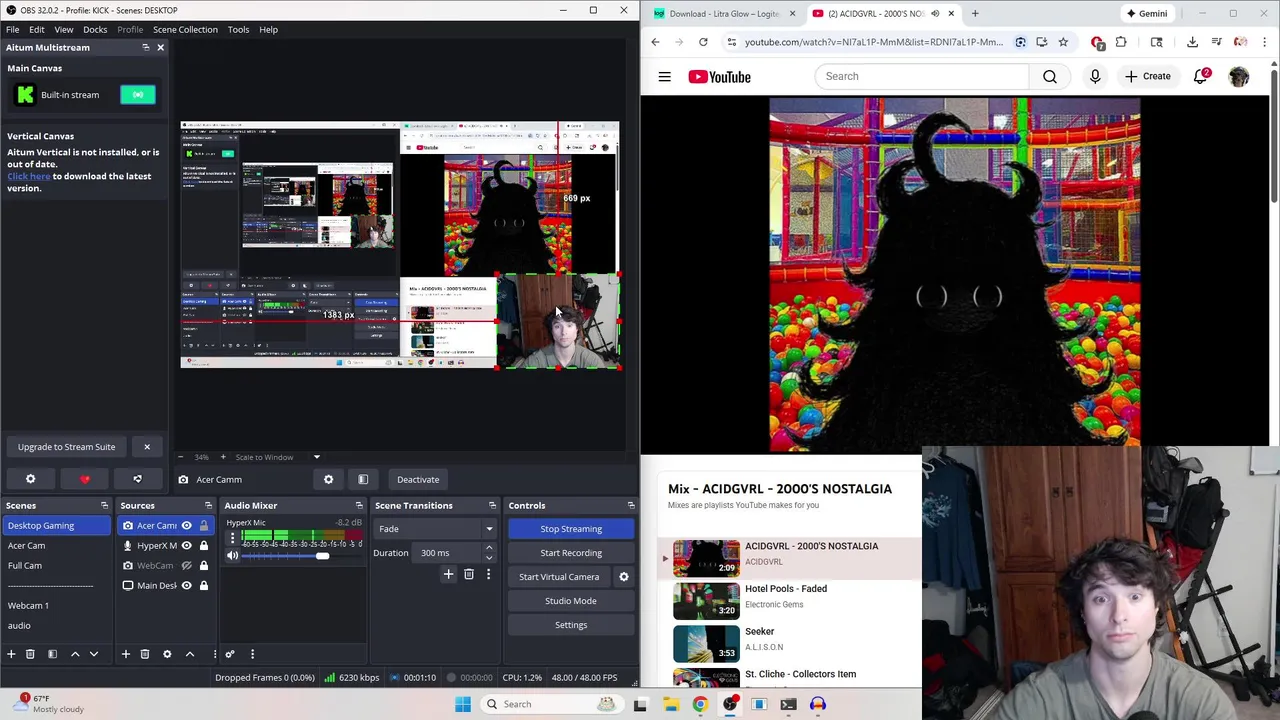Increase transition duration with up arrow
Image resolution: width=1280 pixels, height=720 pixels.
click(489, 548)
